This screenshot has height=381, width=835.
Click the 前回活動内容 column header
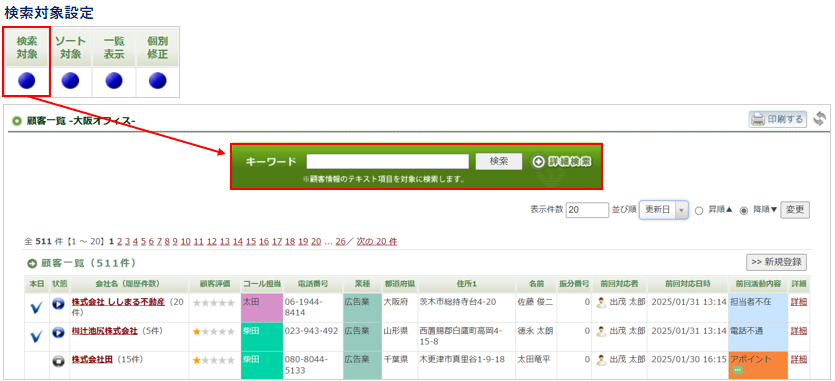[x=758, y=284]
